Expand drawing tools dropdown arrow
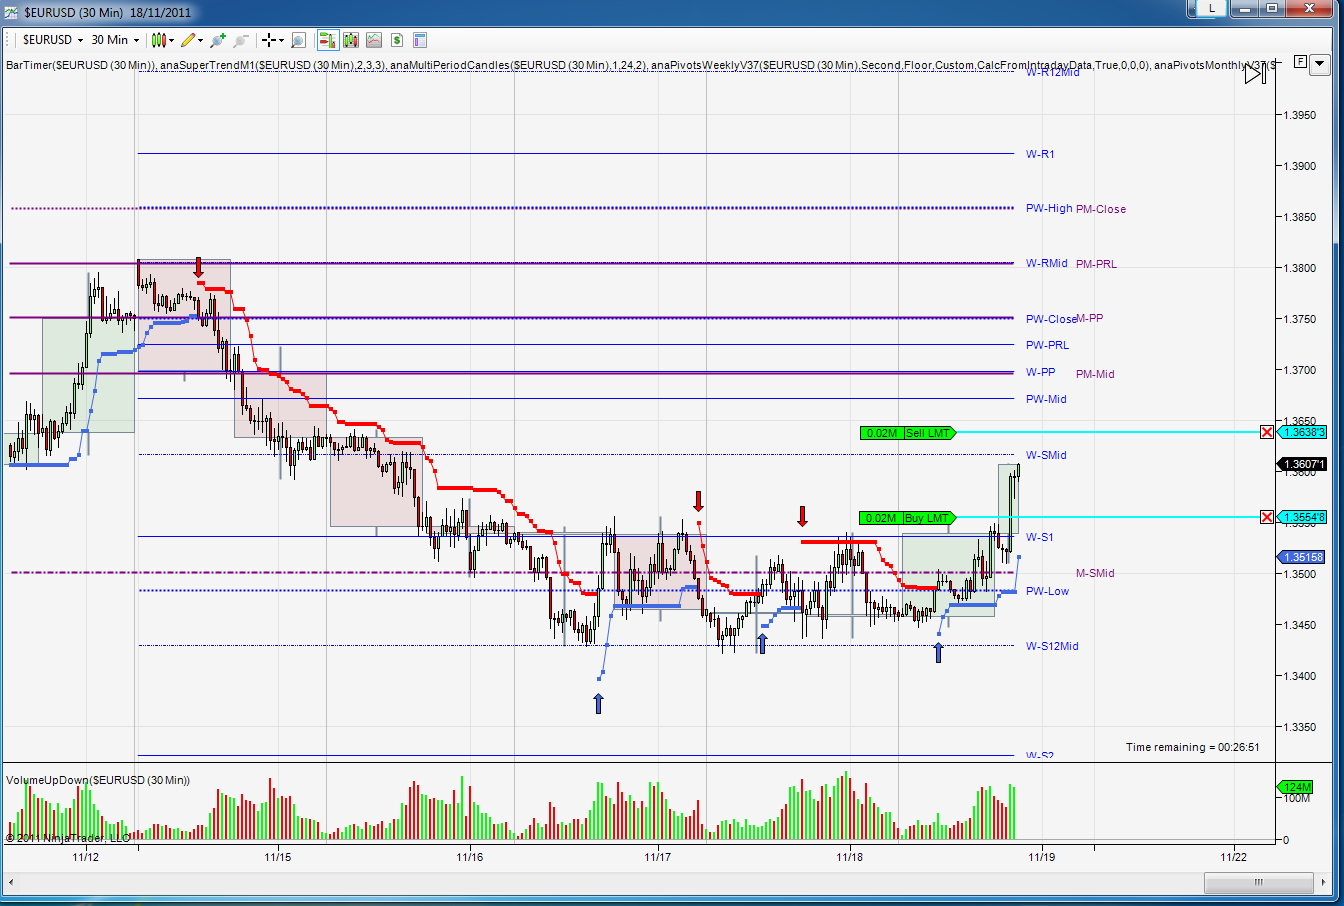Image resolution: width=1344 pixels, height=906 pixels. point(200,40)
